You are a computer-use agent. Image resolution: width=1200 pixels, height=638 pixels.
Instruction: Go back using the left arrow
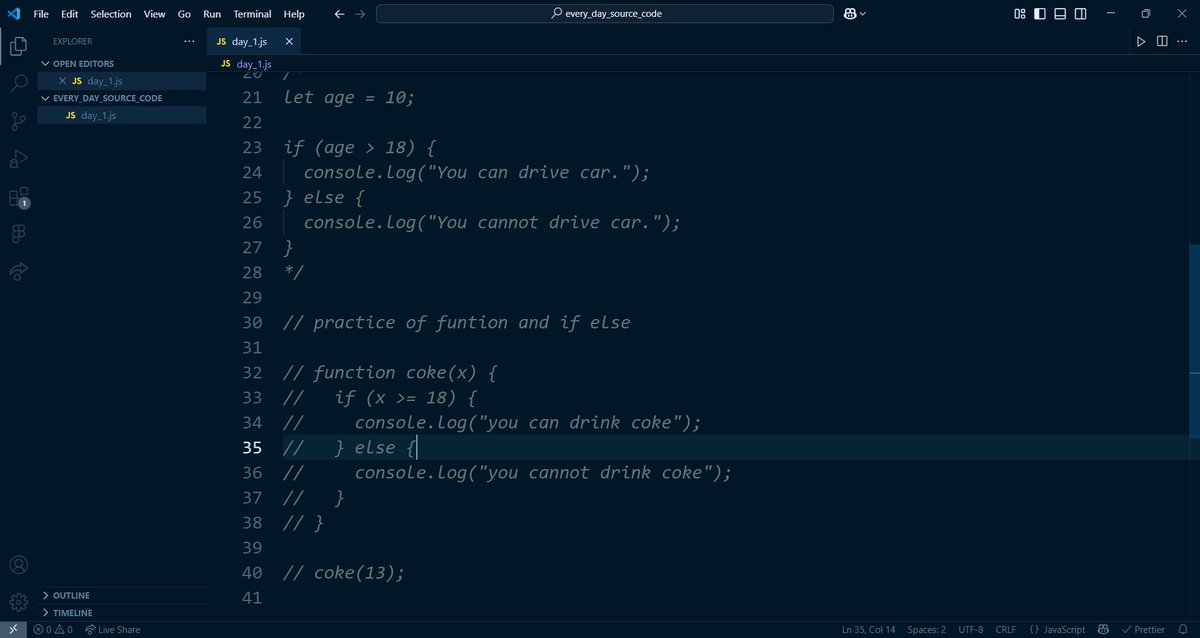(x=339, y=14)
